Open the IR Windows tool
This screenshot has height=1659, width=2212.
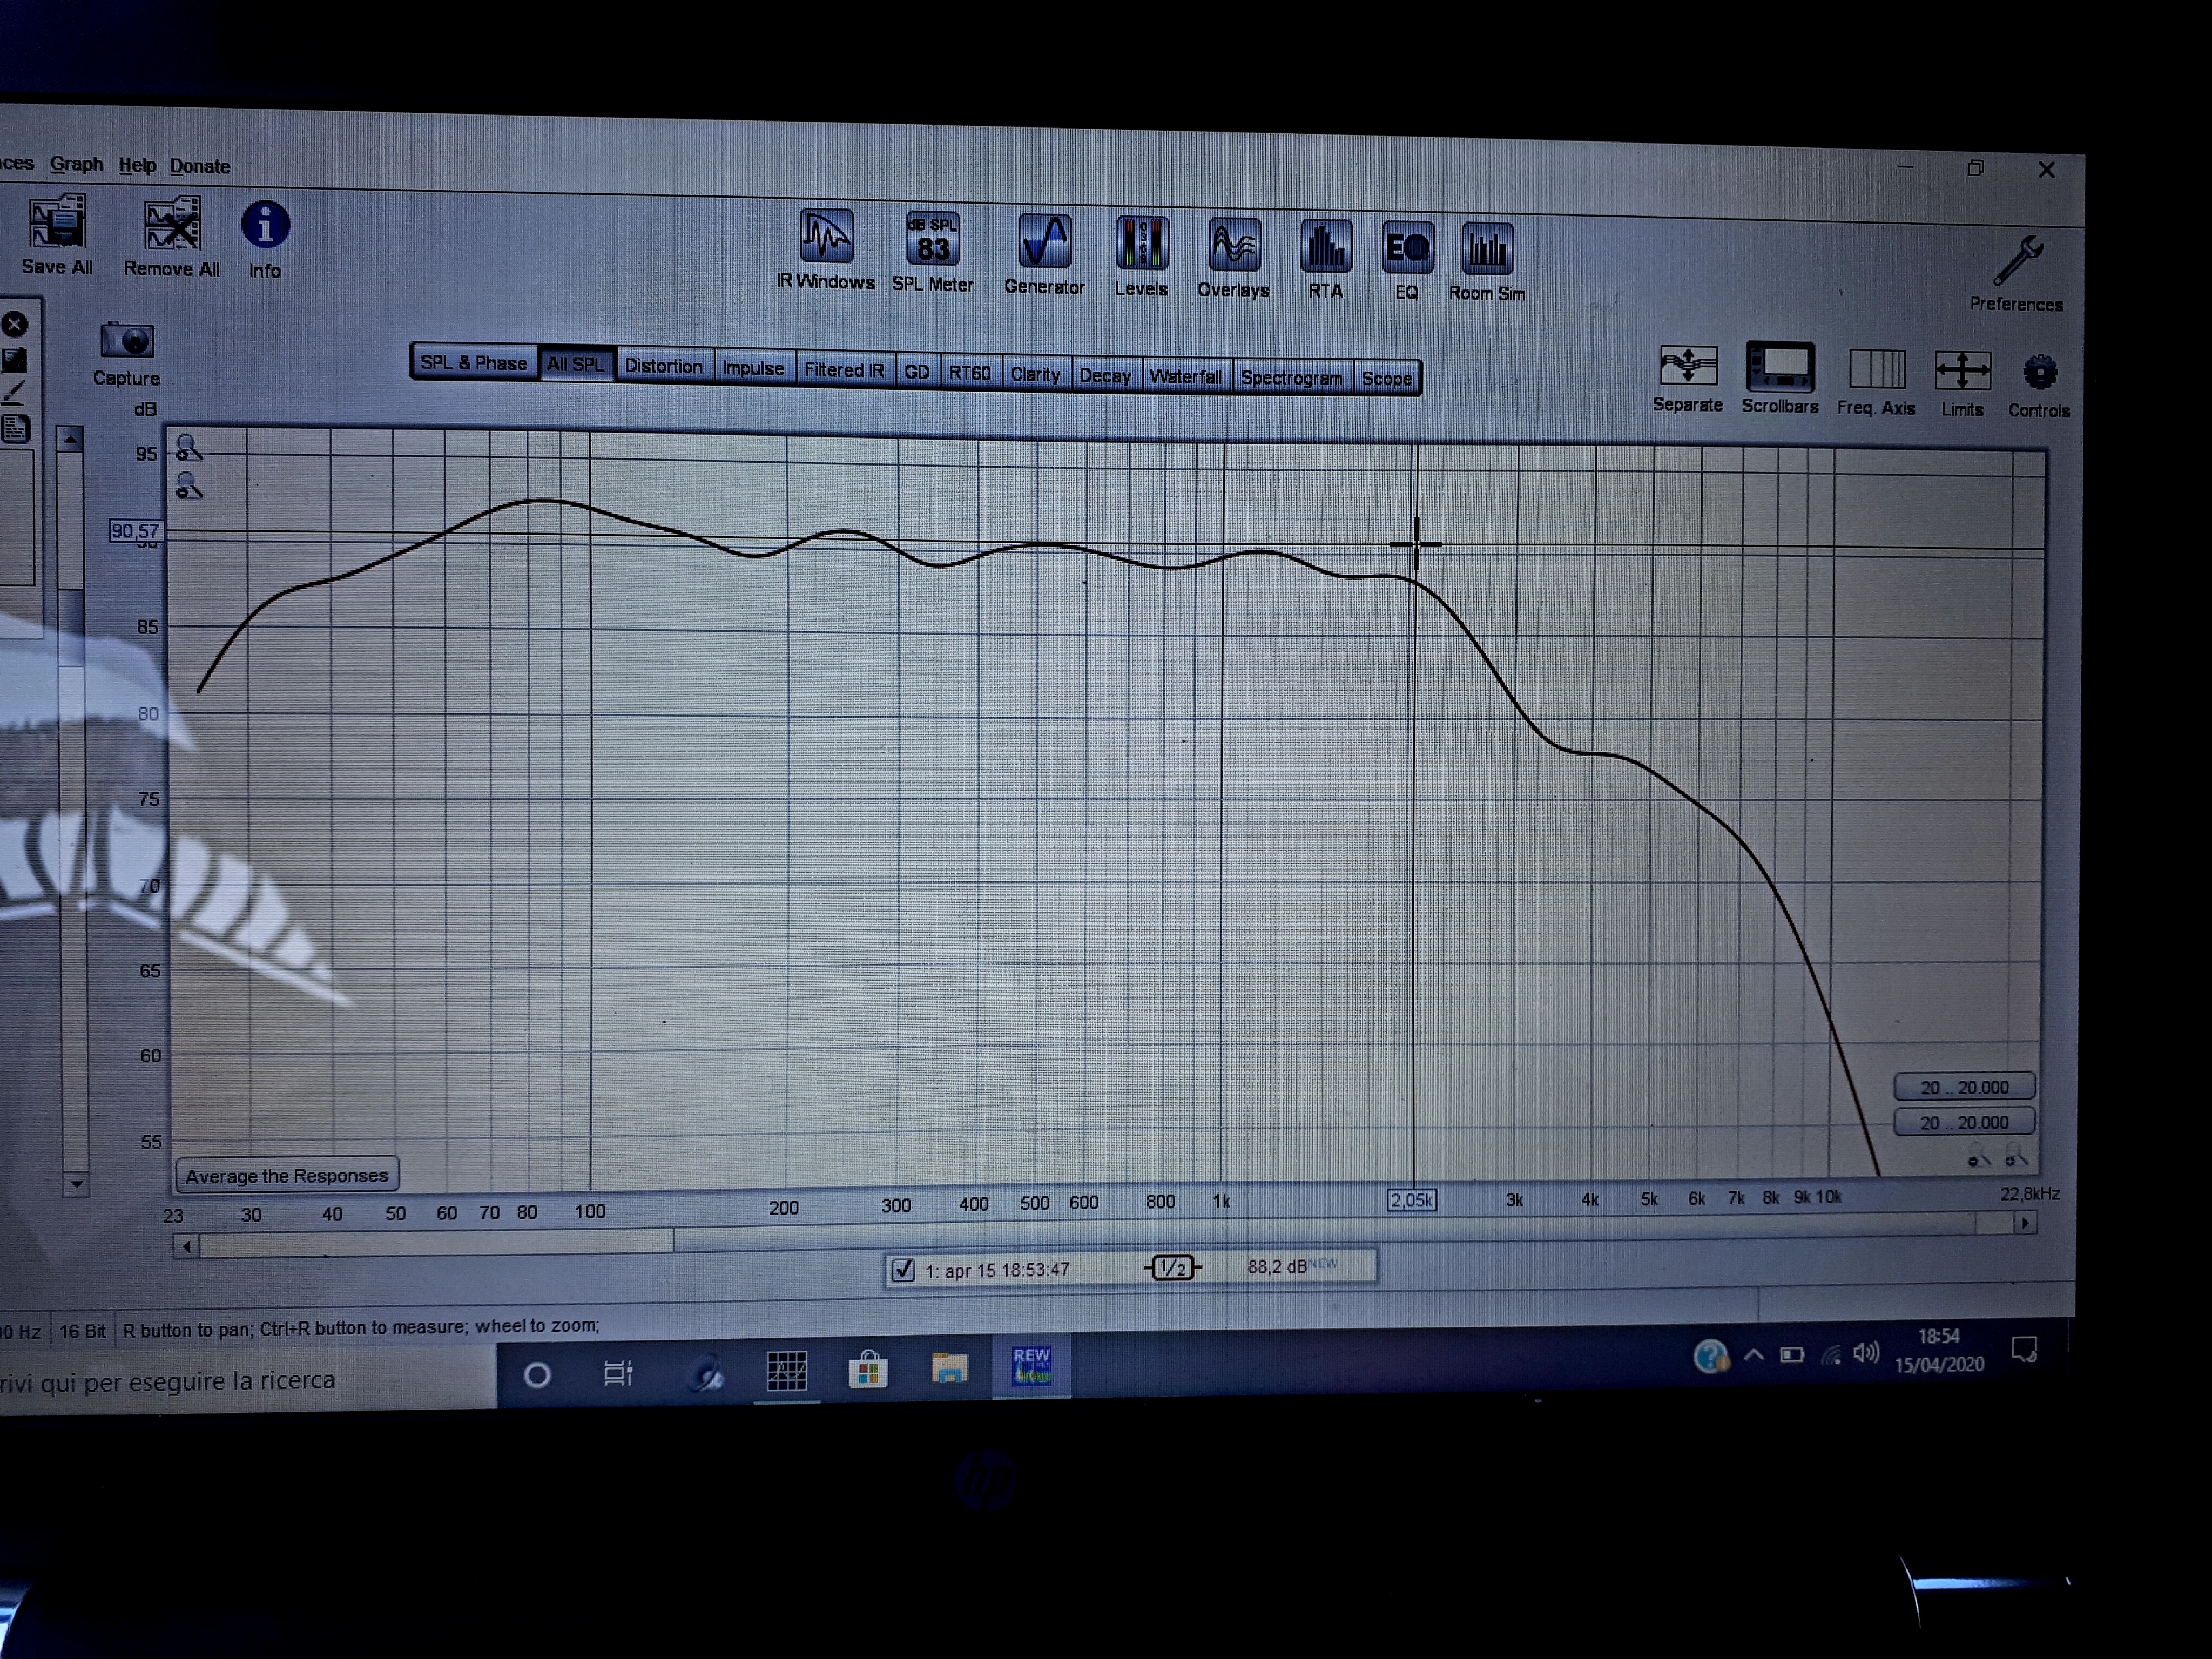point(826,236)
